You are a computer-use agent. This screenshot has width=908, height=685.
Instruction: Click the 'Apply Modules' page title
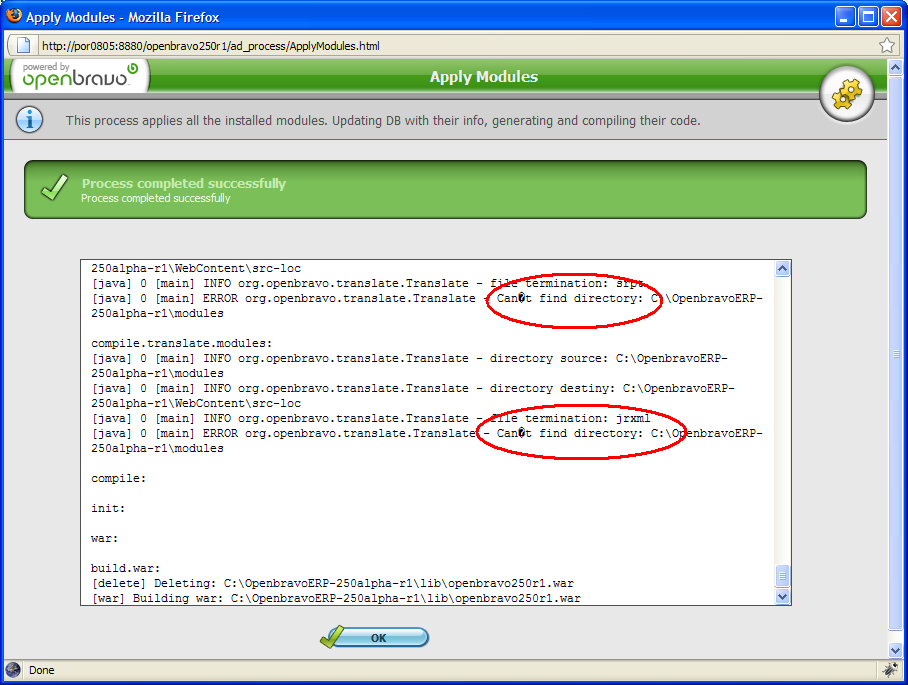484,76
